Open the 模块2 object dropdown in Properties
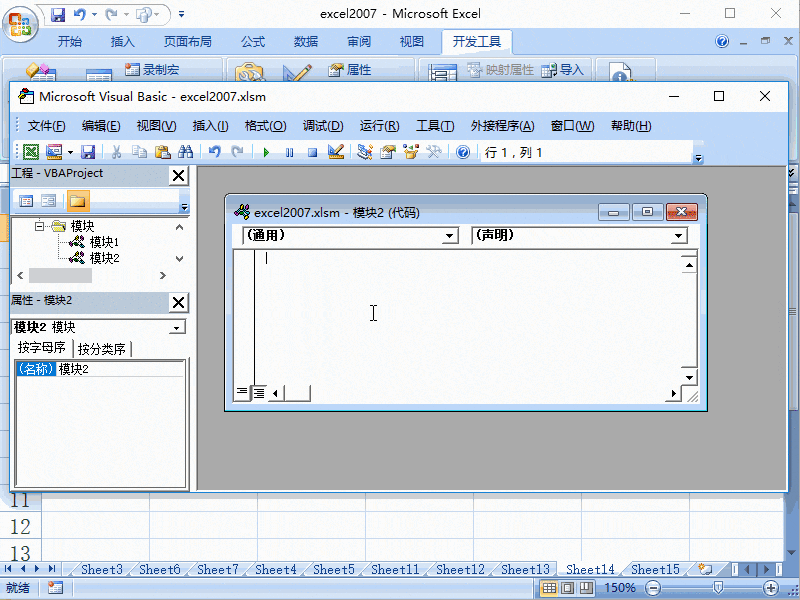The height and width of the screenshot is (600, 800). point(177,326)
